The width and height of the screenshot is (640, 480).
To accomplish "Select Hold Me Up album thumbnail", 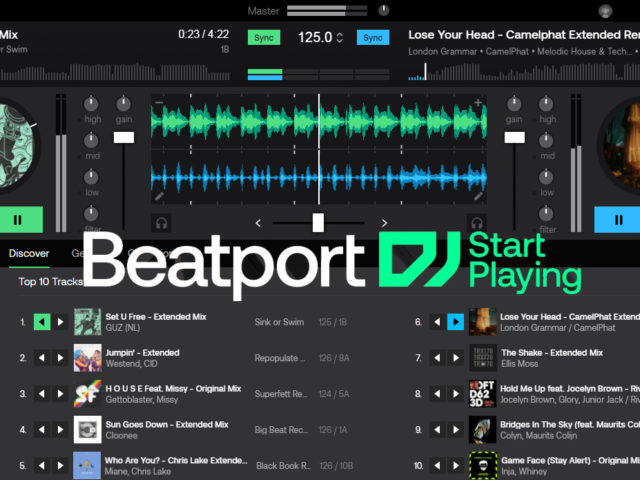I will (x=482, y=393).
